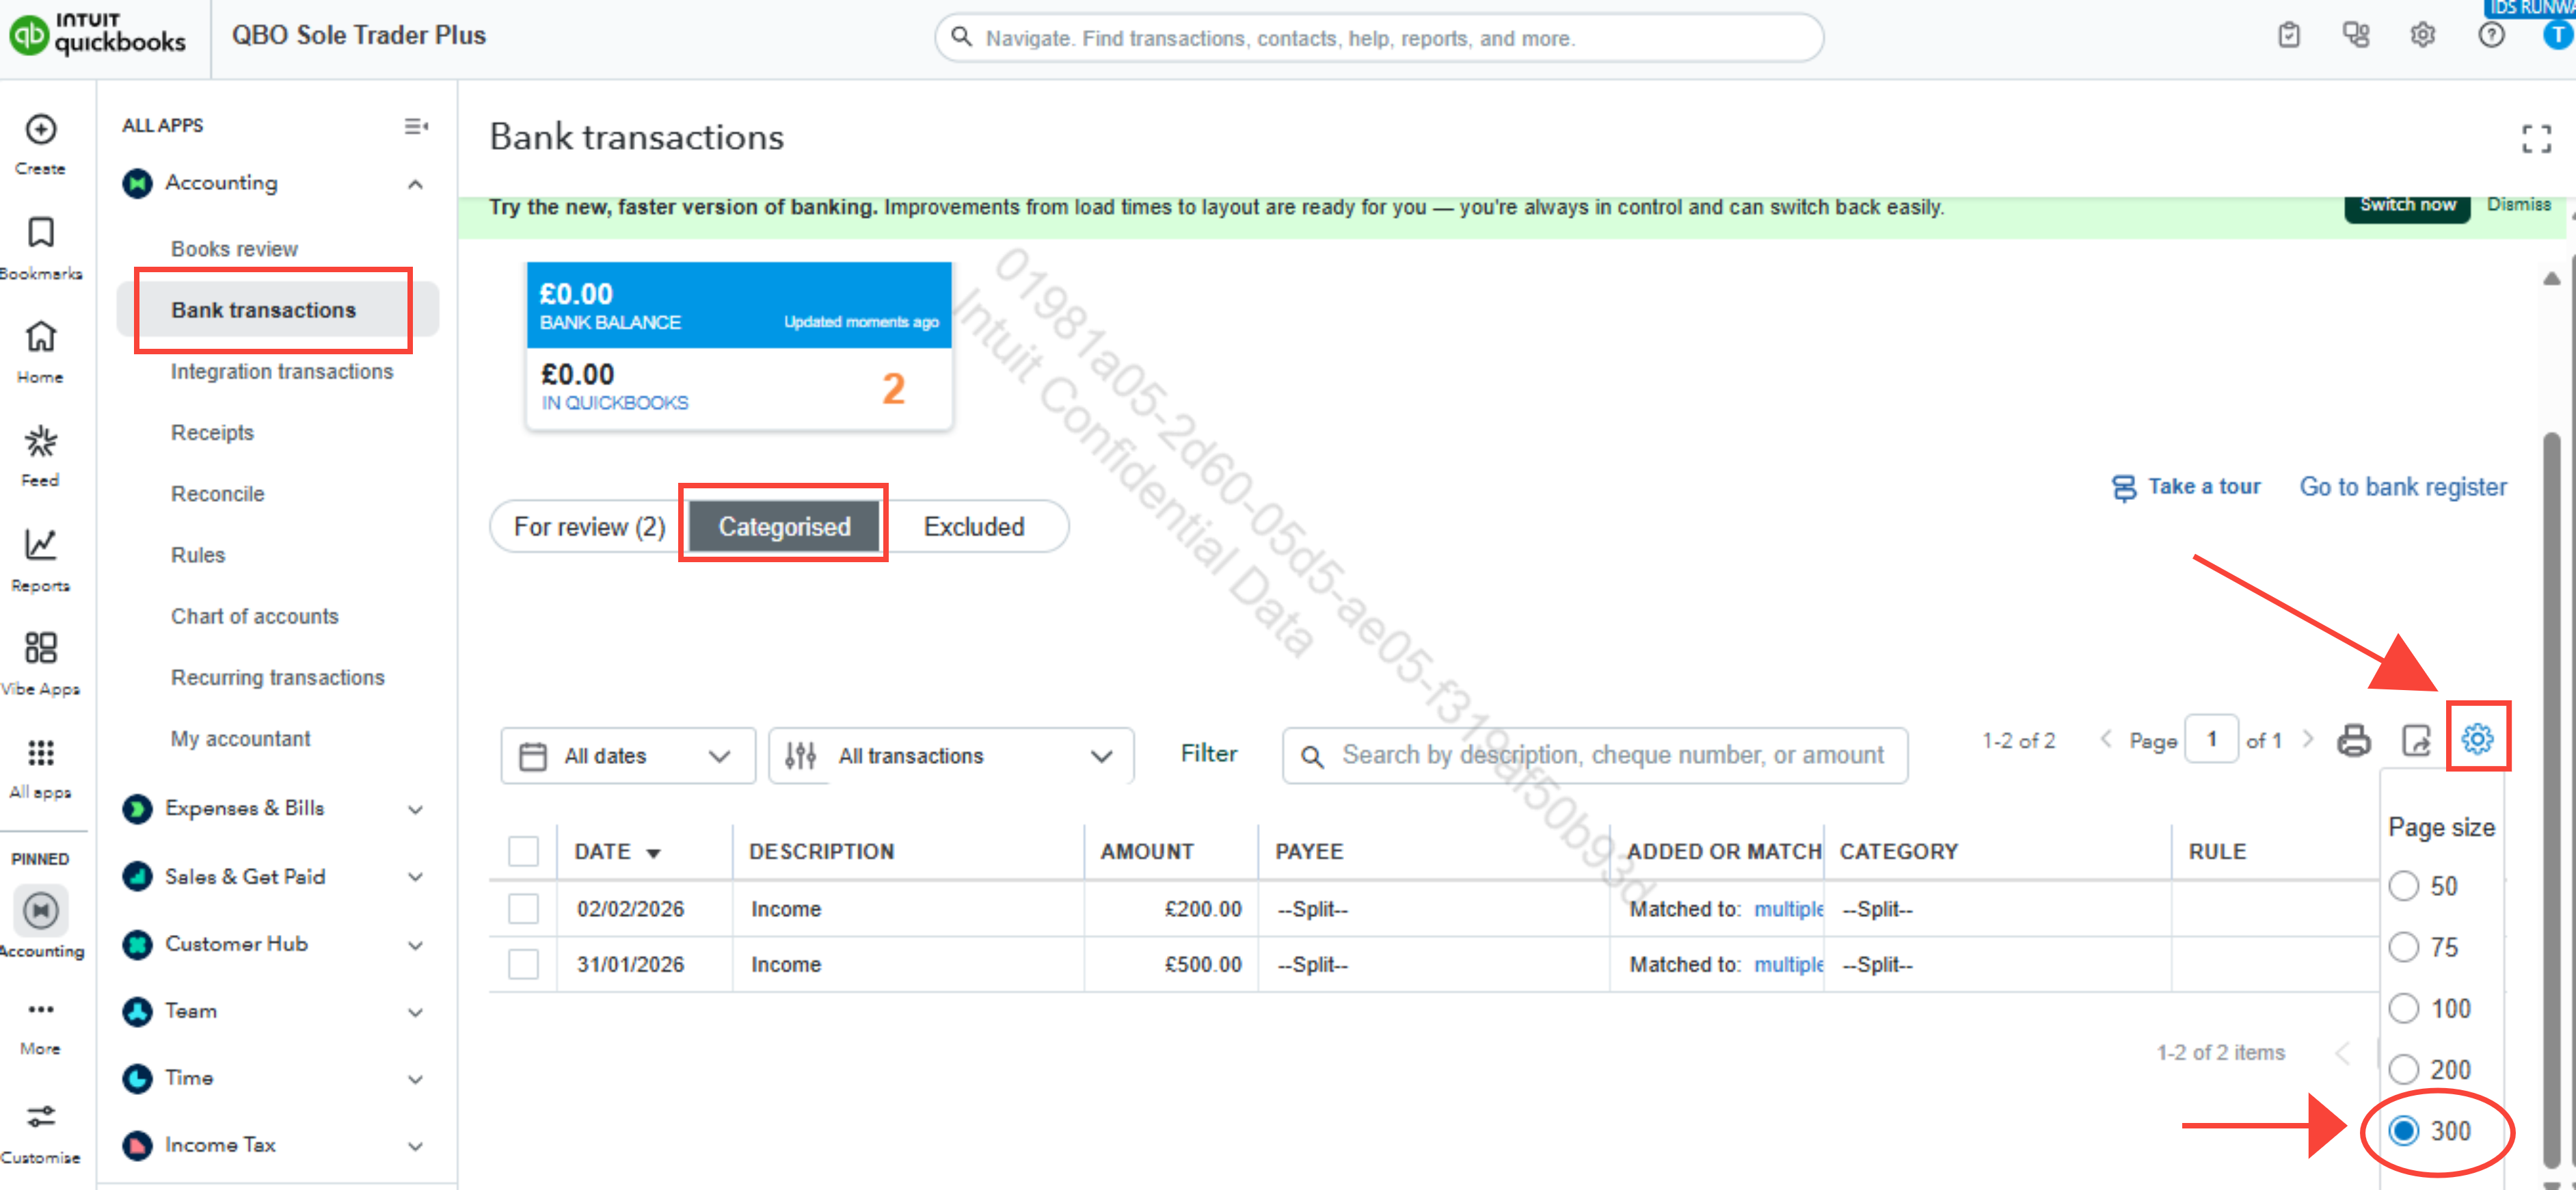Viewport: 2576px width, 1190px height.
Task: Click the full-screen expand icon
Action: click(x=2536, y=138)
